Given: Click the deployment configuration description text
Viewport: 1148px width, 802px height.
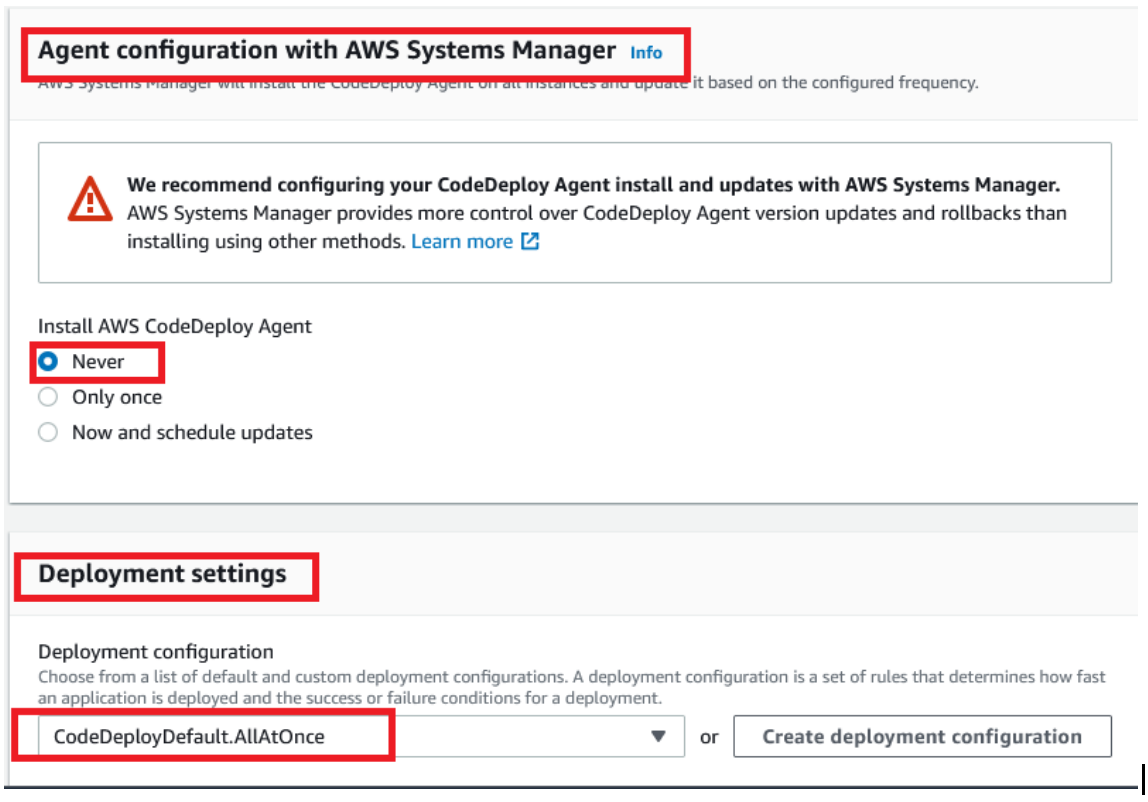Looking at the screenshot, I should [x=572, y=687].
